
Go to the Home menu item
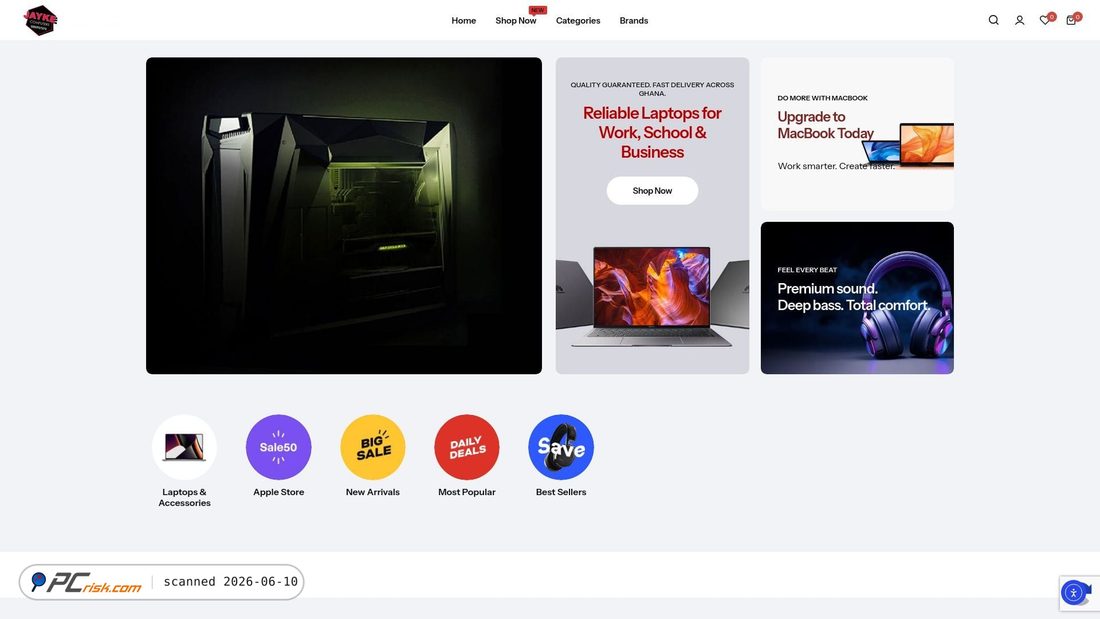pyautogui.click(x=464, y=20)
